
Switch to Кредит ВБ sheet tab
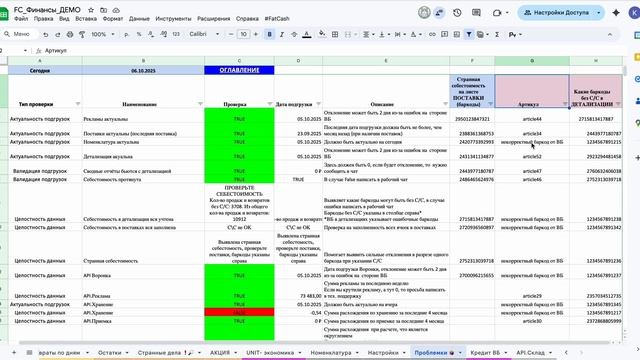click(485, 352)
